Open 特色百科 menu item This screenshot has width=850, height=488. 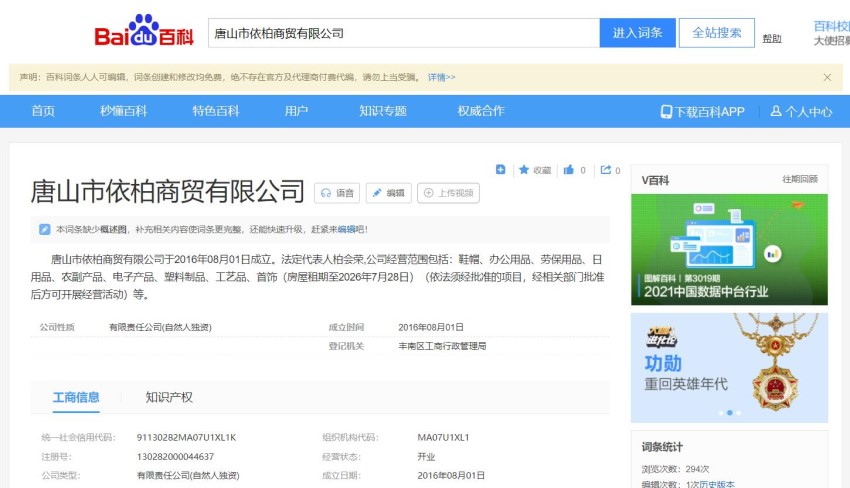point(216,111)
